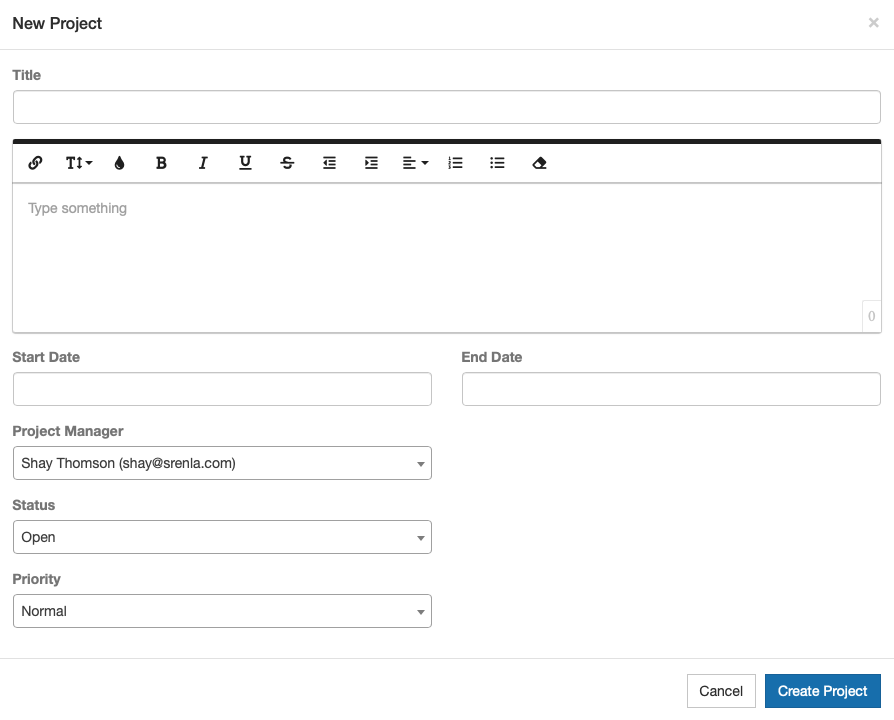Click the Insert Link icon

point(35,163)
